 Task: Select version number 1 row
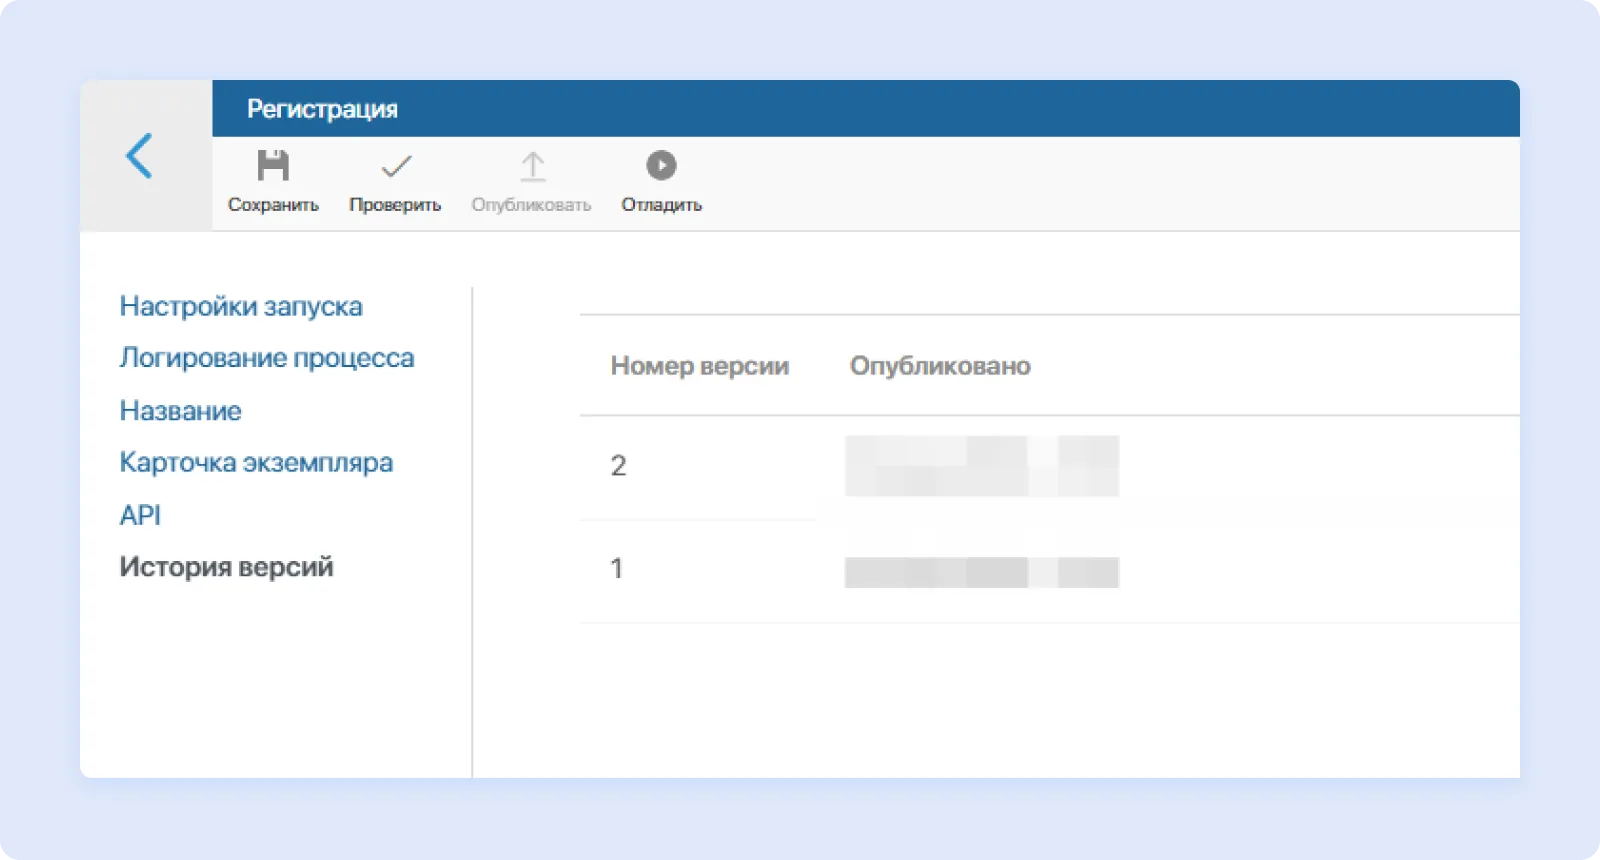[x=617, y=569]
